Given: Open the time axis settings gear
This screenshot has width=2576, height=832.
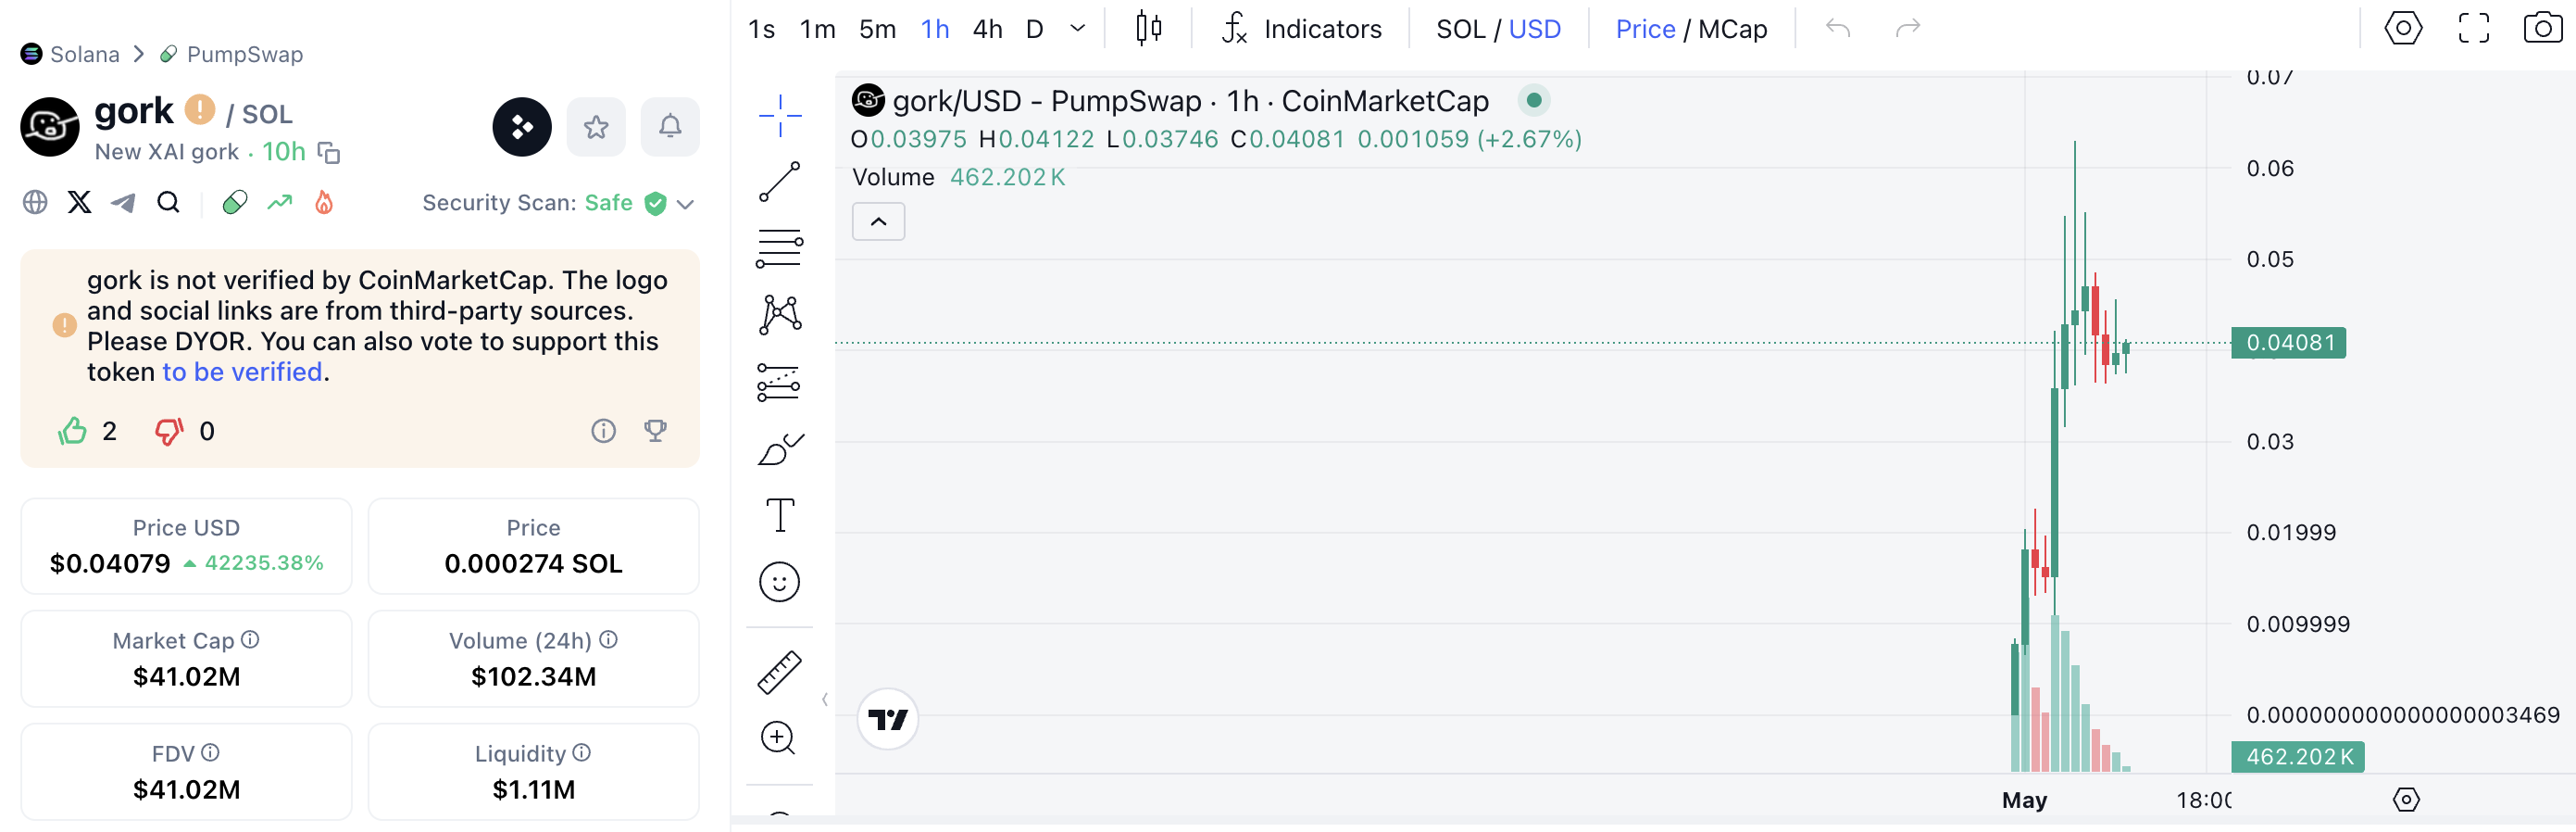Looking at the screenshot, I should click(x=2406, y=800).
